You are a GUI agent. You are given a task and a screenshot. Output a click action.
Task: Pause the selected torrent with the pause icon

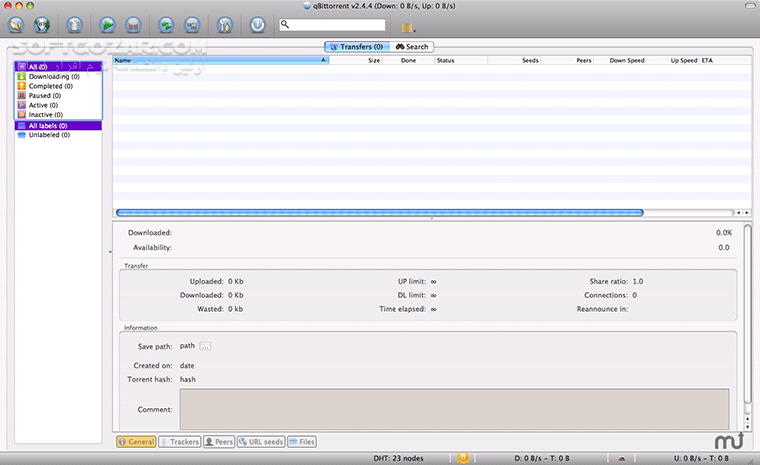pos(133,25)
